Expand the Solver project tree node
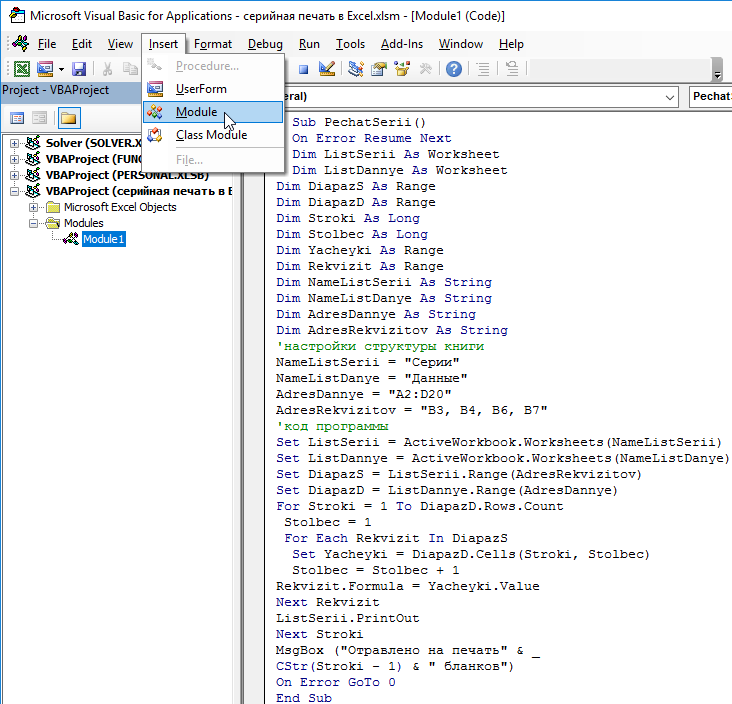Screen dimensions: 732x704 (x=15, y=143)
